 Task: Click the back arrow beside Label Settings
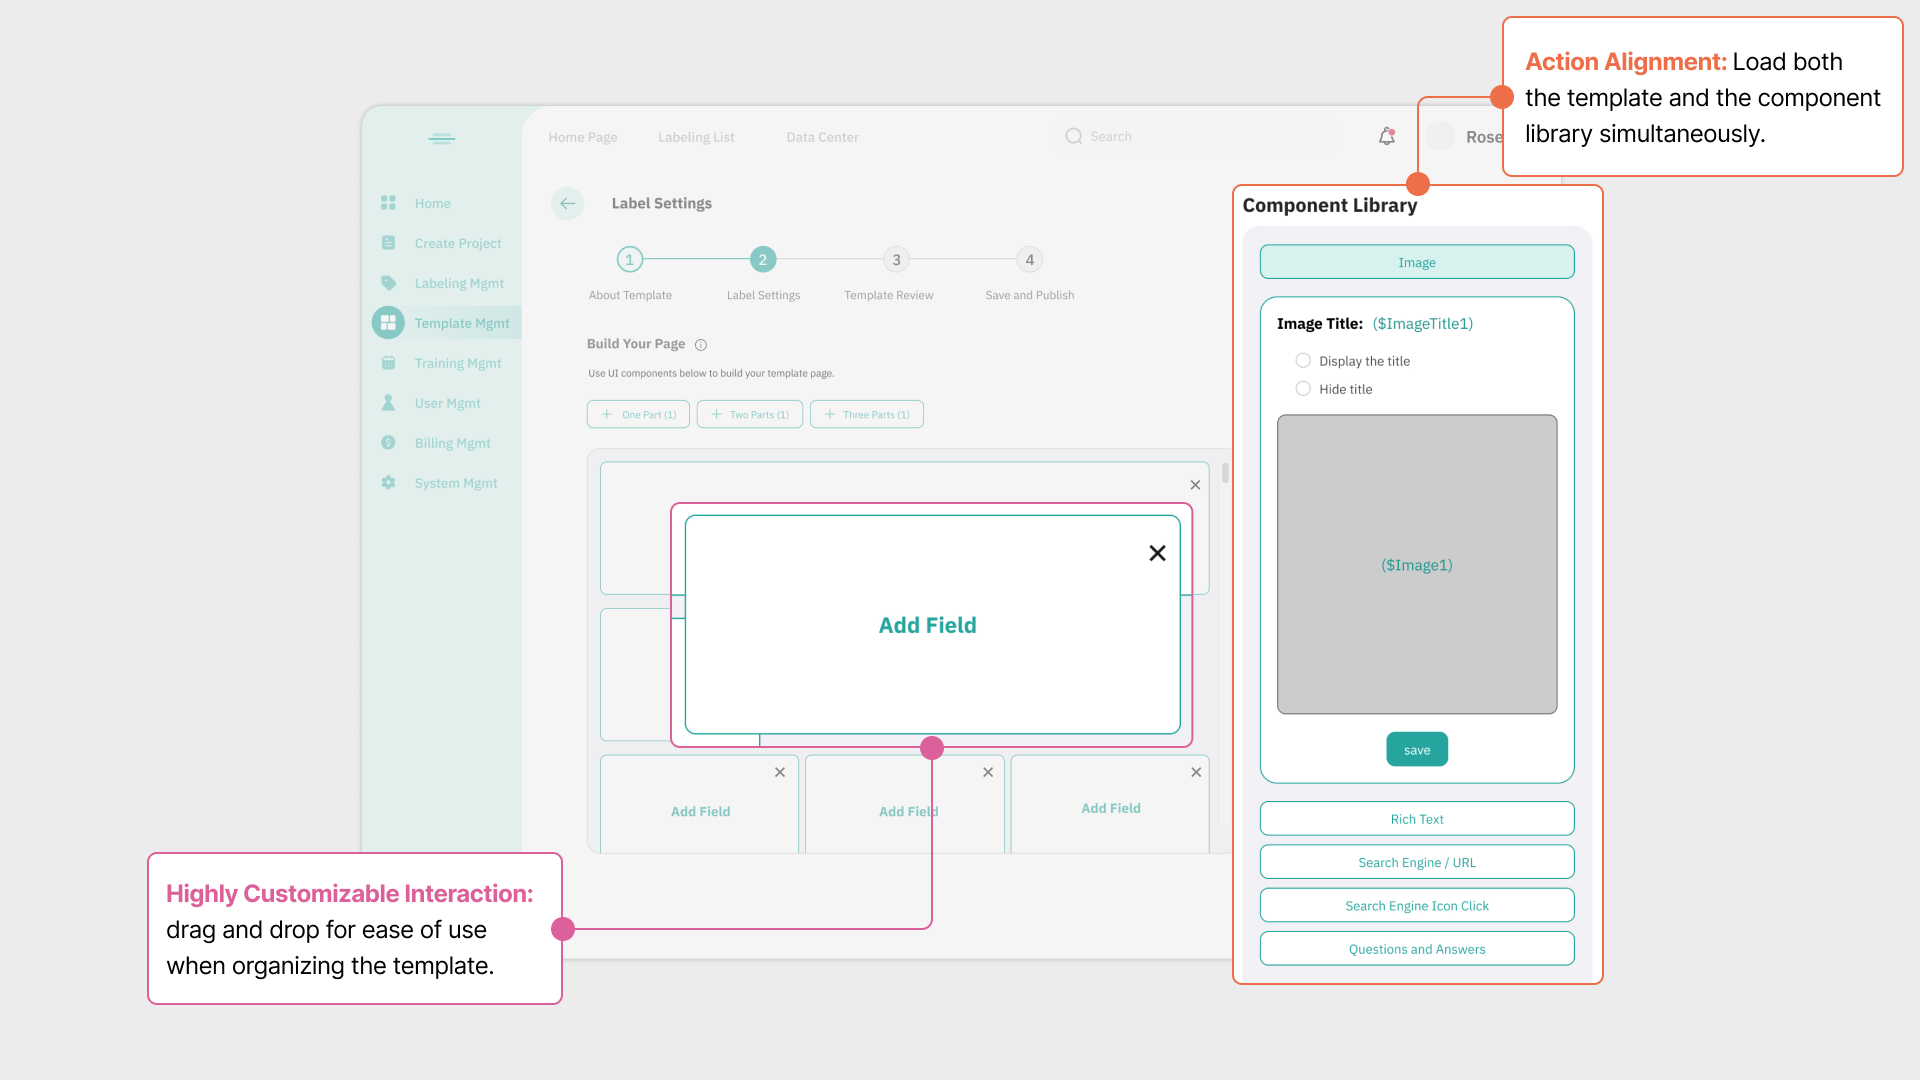567,203
